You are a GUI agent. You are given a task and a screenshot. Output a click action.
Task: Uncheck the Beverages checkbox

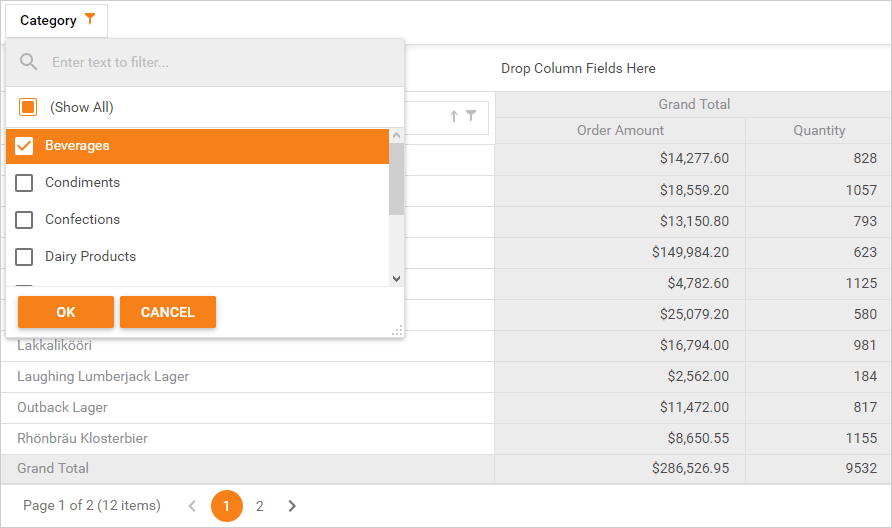[25, 146]
